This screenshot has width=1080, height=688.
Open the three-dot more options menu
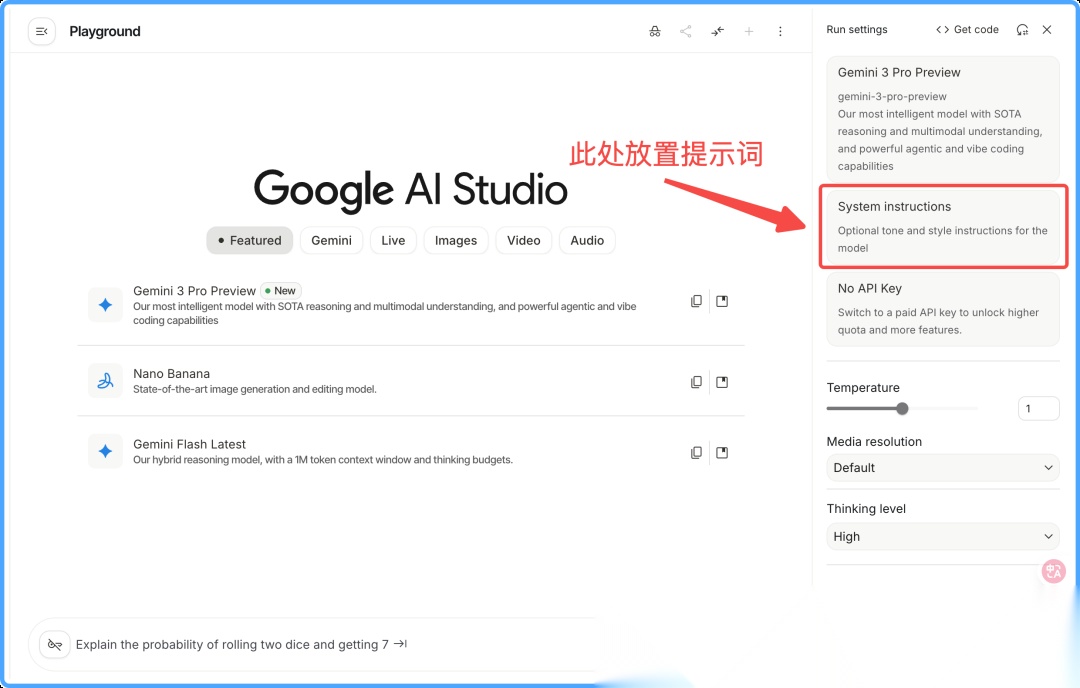[780, 32]
